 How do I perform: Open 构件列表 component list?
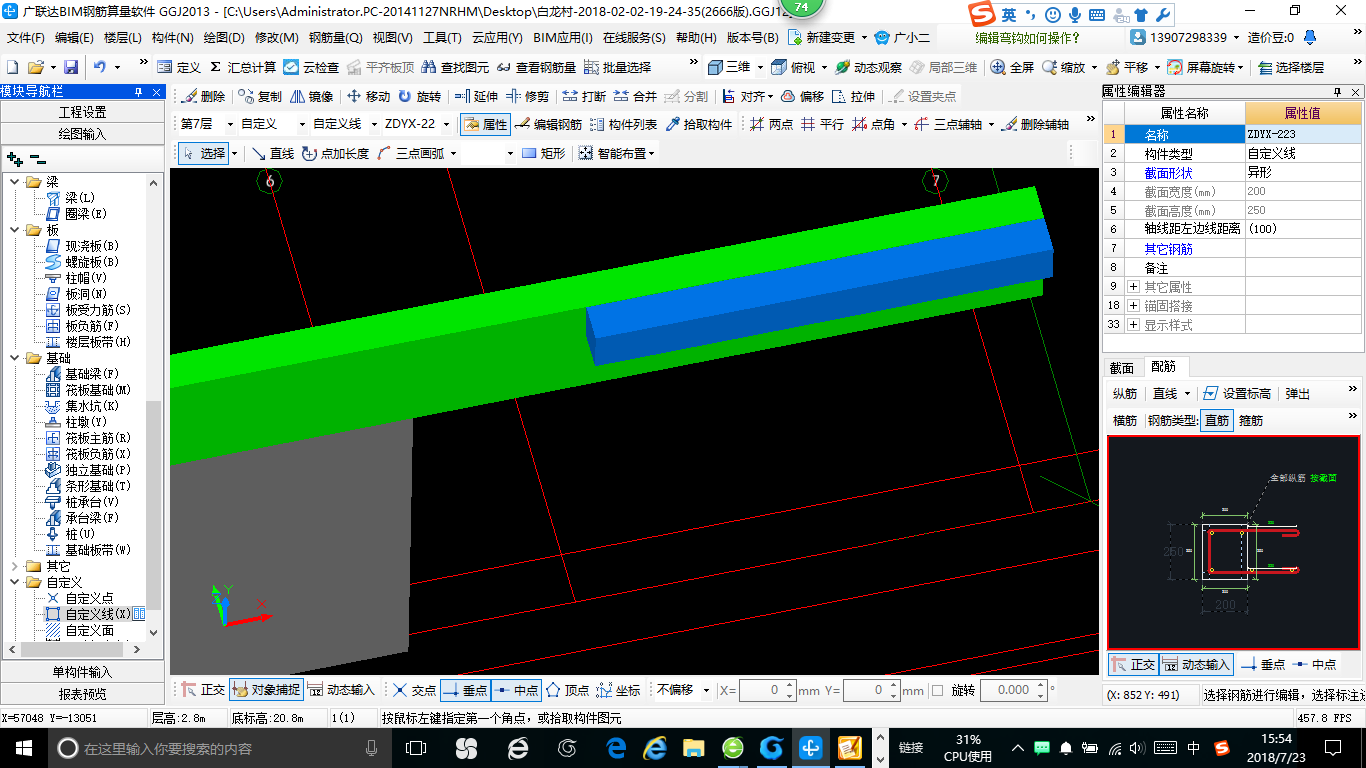[624, 124]
